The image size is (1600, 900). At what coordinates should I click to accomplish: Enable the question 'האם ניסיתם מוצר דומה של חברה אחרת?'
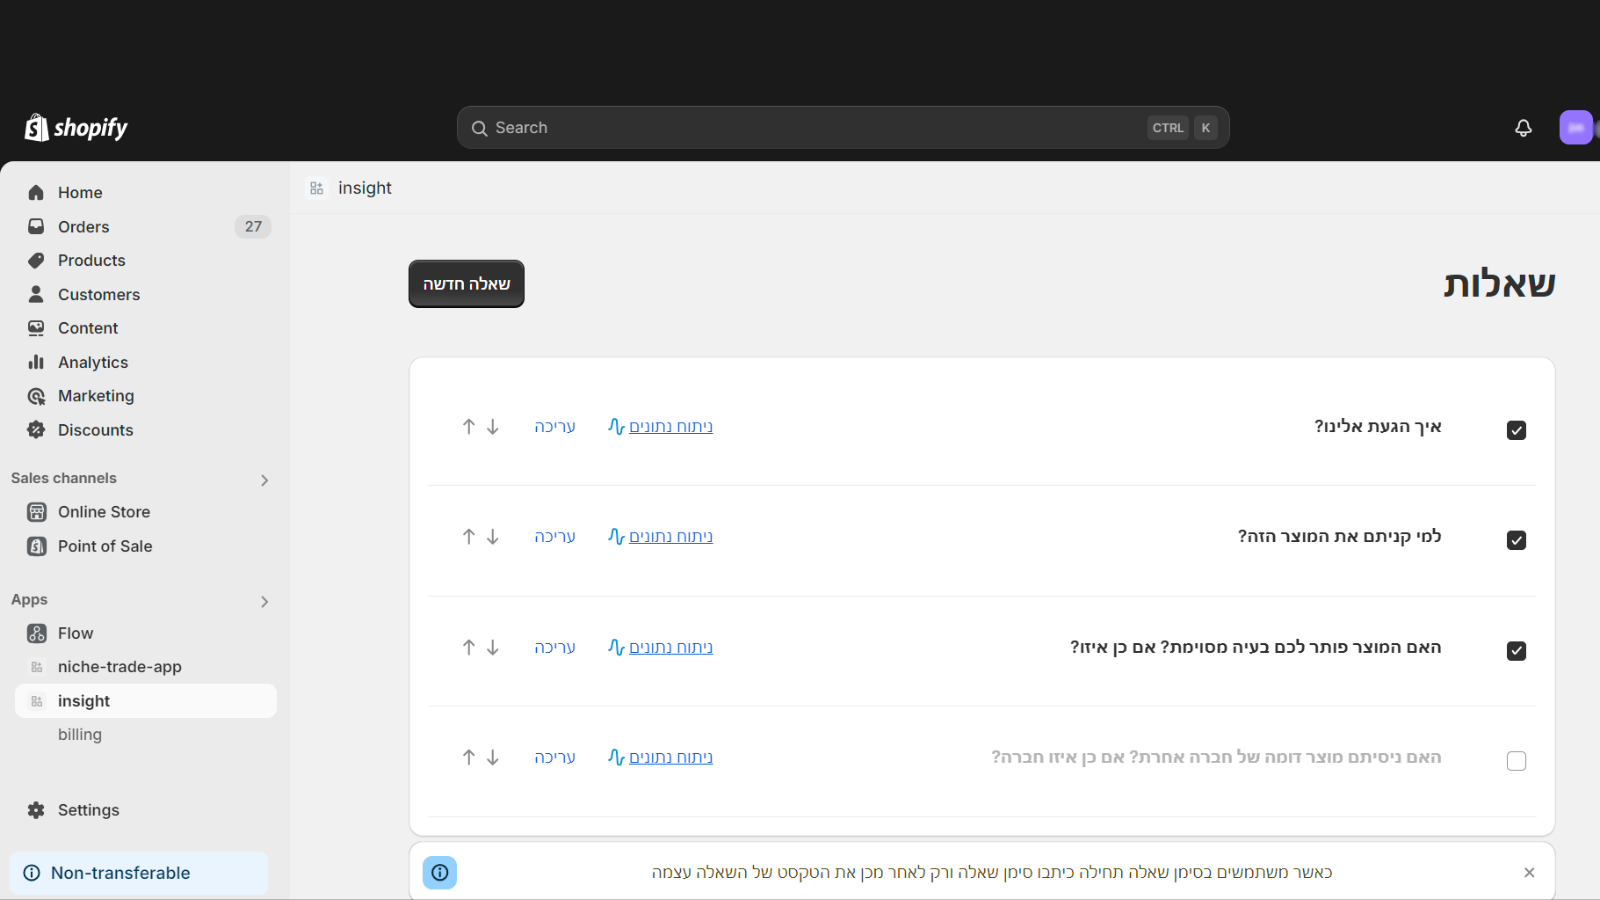click(x=1516, y=761)
